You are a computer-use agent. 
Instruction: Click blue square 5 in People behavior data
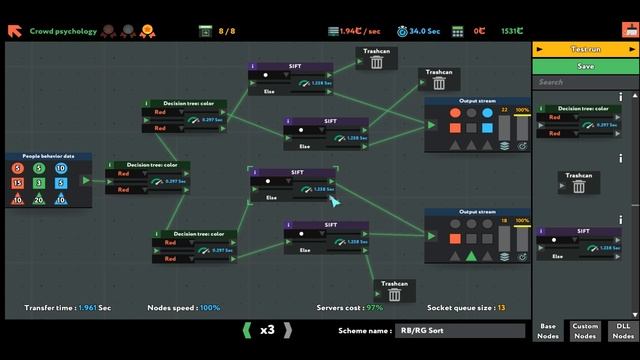pos(61,183)
